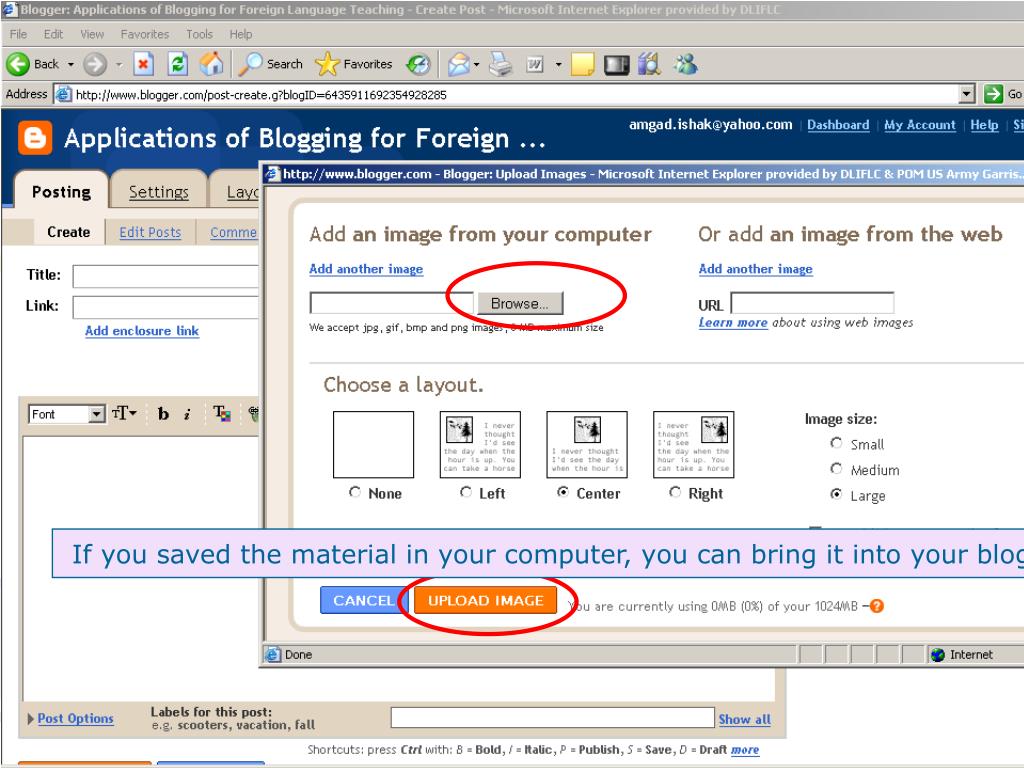
Task: Click the Mail envelope icon
Action: pyautogui.click(x=458, y=64)
